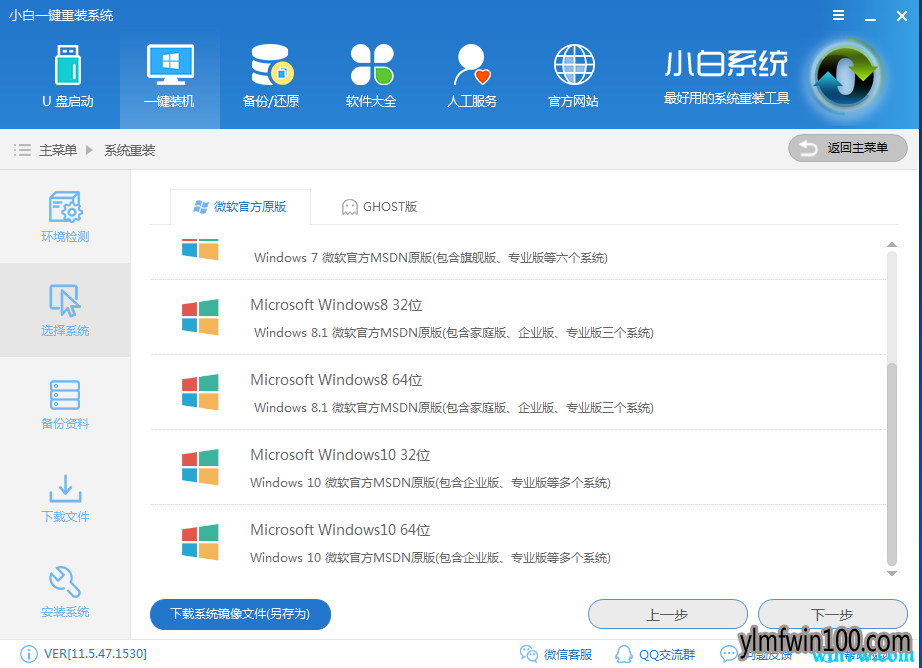This screenshot has height=668, width=922.
Task: Click the 备份资料 backup data step
Action: 65,404
